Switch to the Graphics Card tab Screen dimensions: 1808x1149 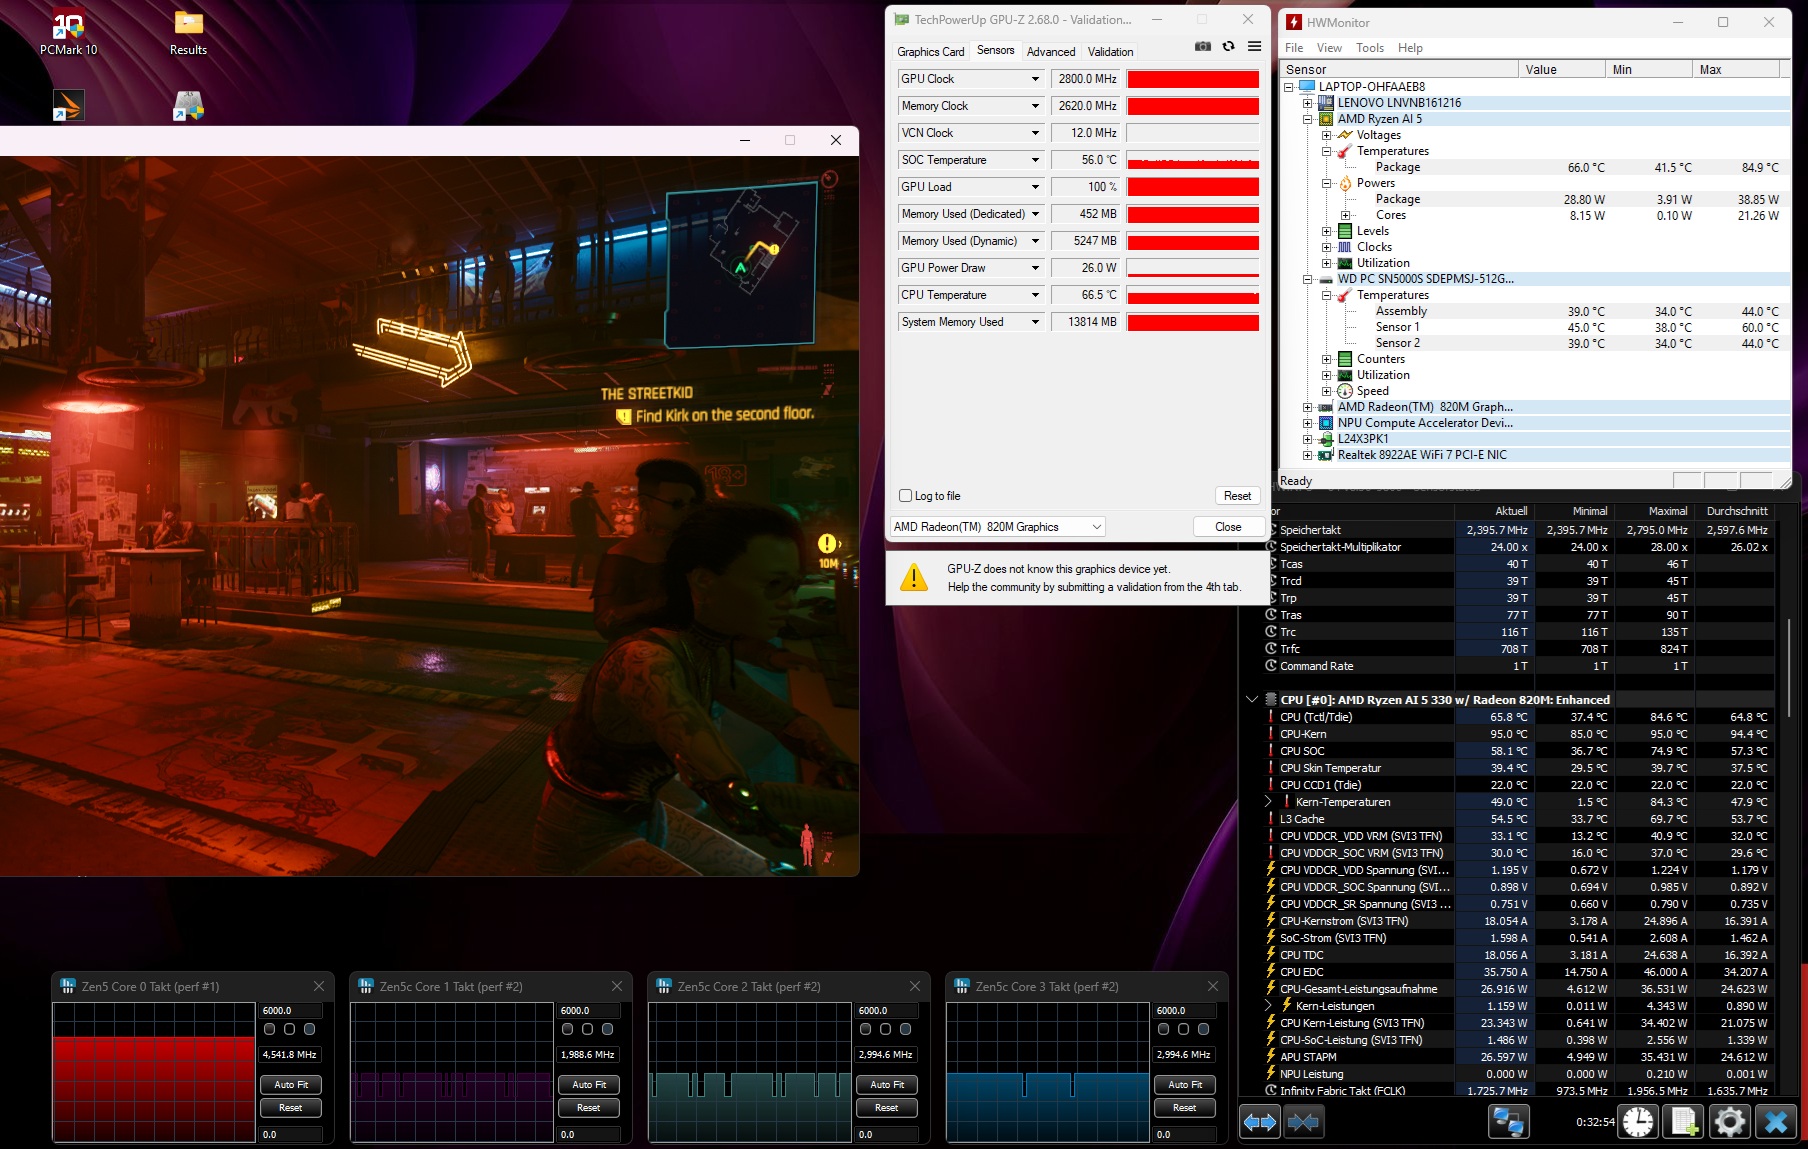[930, 52]
